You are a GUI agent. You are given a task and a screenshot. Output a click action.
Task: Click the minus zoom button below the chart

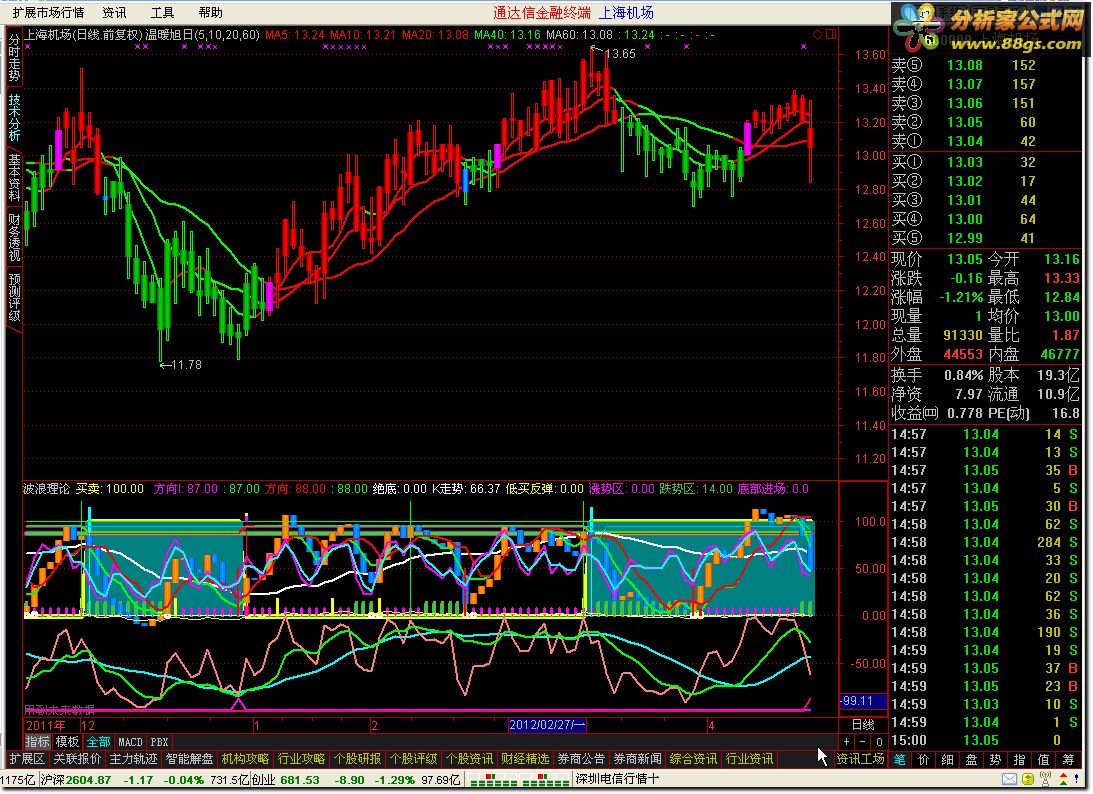click(x=863, y=742)
